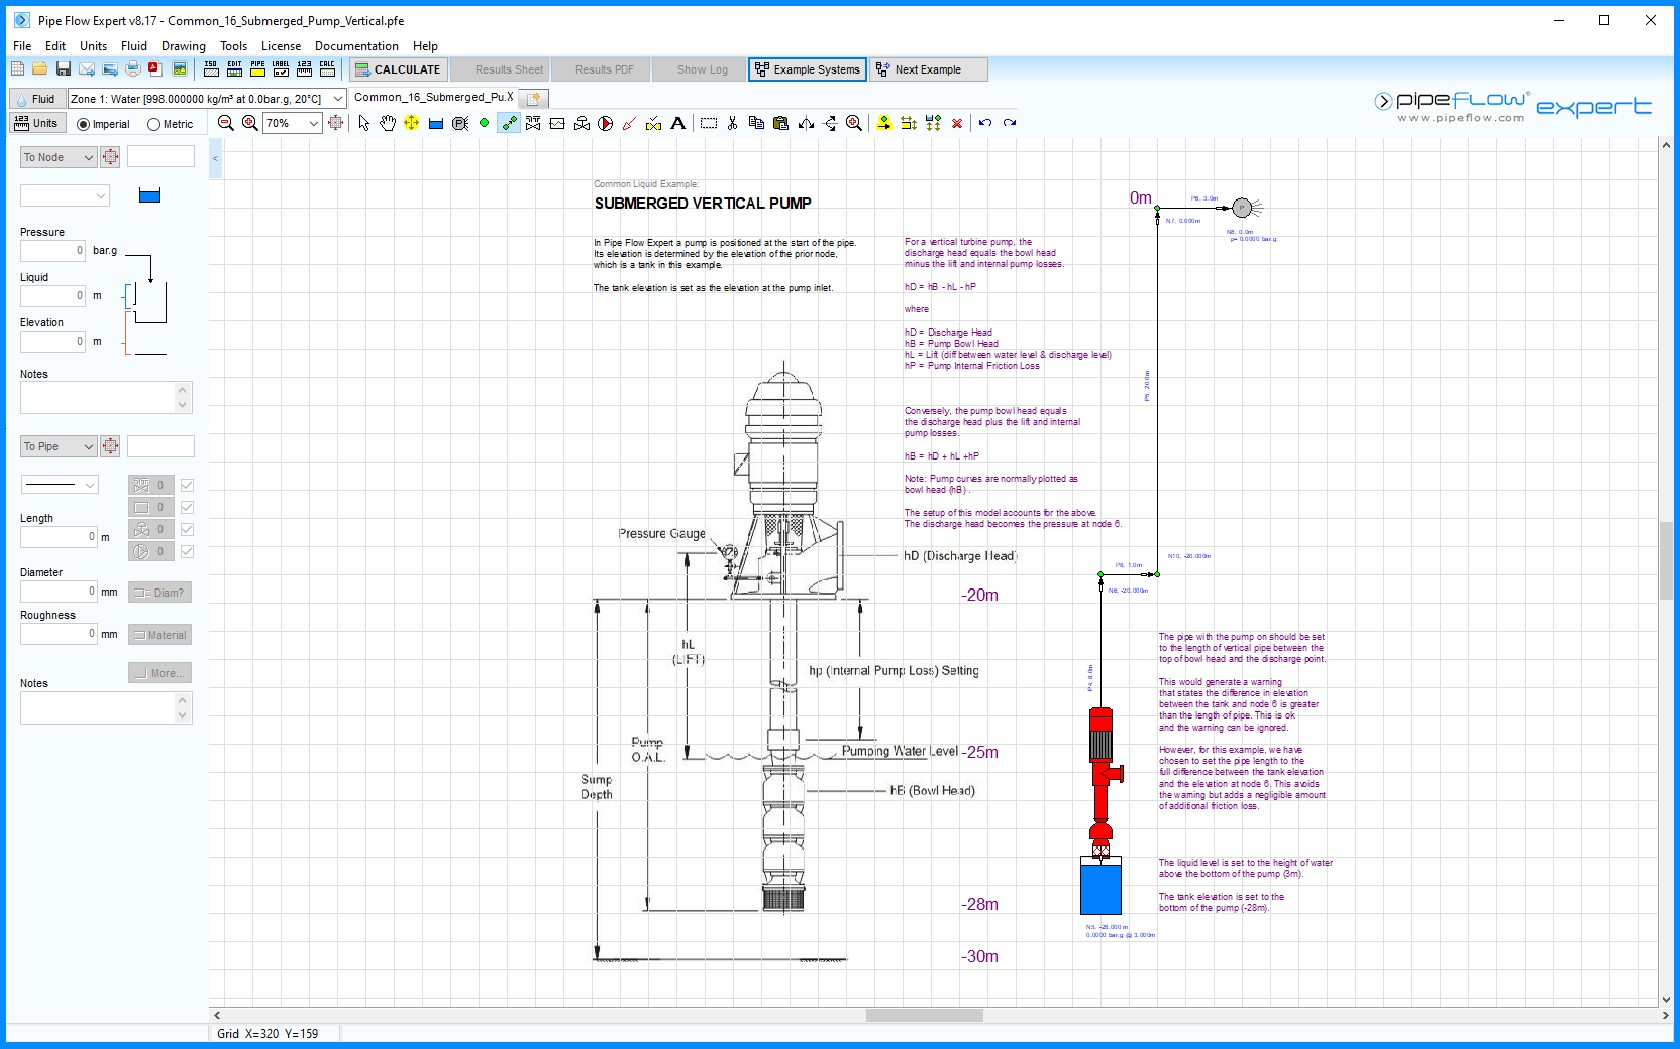Click the CALC settings toolbar icon

[327, 69]
